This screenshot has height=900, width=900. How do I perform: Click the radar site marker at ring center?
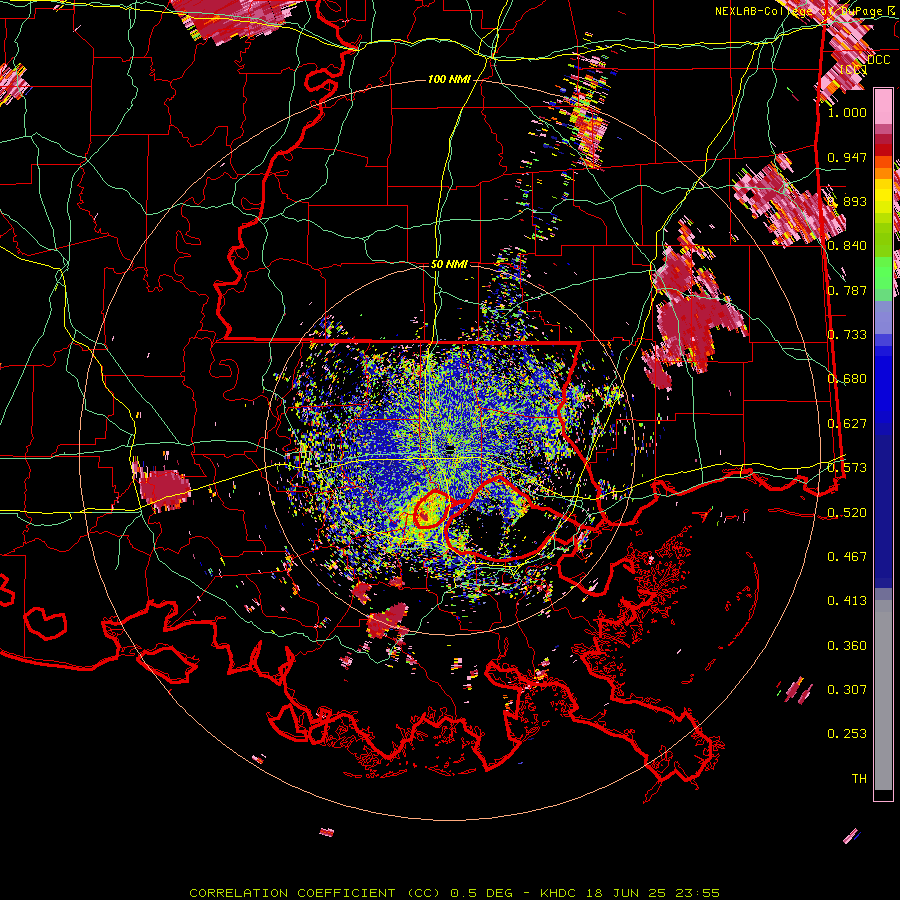coord(450,448)
